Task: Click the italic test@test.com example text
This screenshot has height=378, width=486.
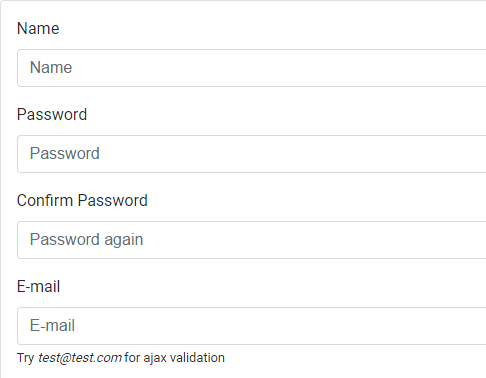Action: point(80,358)
